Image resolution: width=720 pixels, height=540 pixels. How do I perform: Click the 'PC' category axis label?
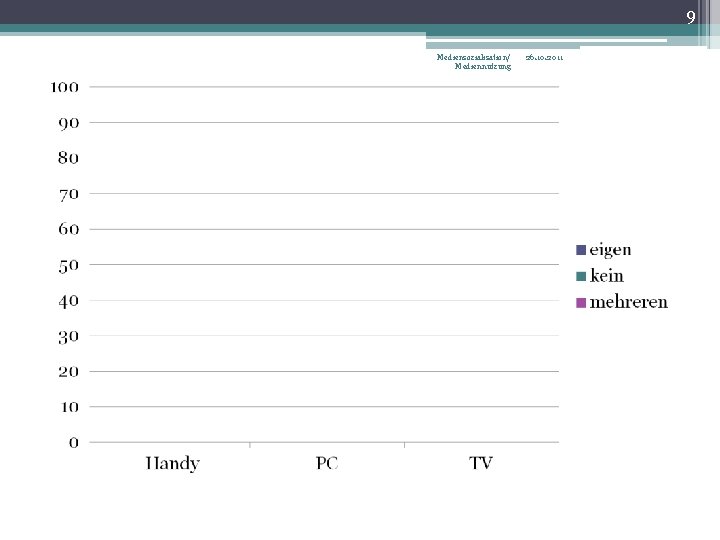tap(327, 463)
